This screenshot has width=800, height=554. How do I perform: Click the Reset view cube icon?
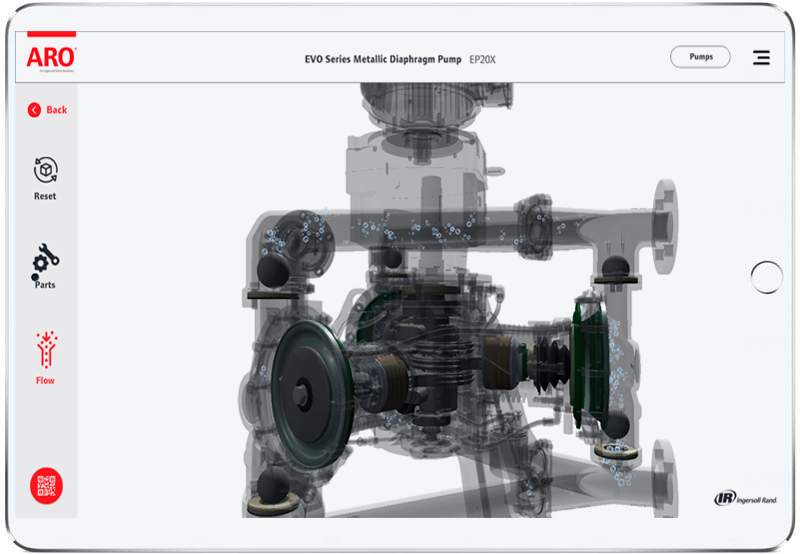(x=45, y=170)
